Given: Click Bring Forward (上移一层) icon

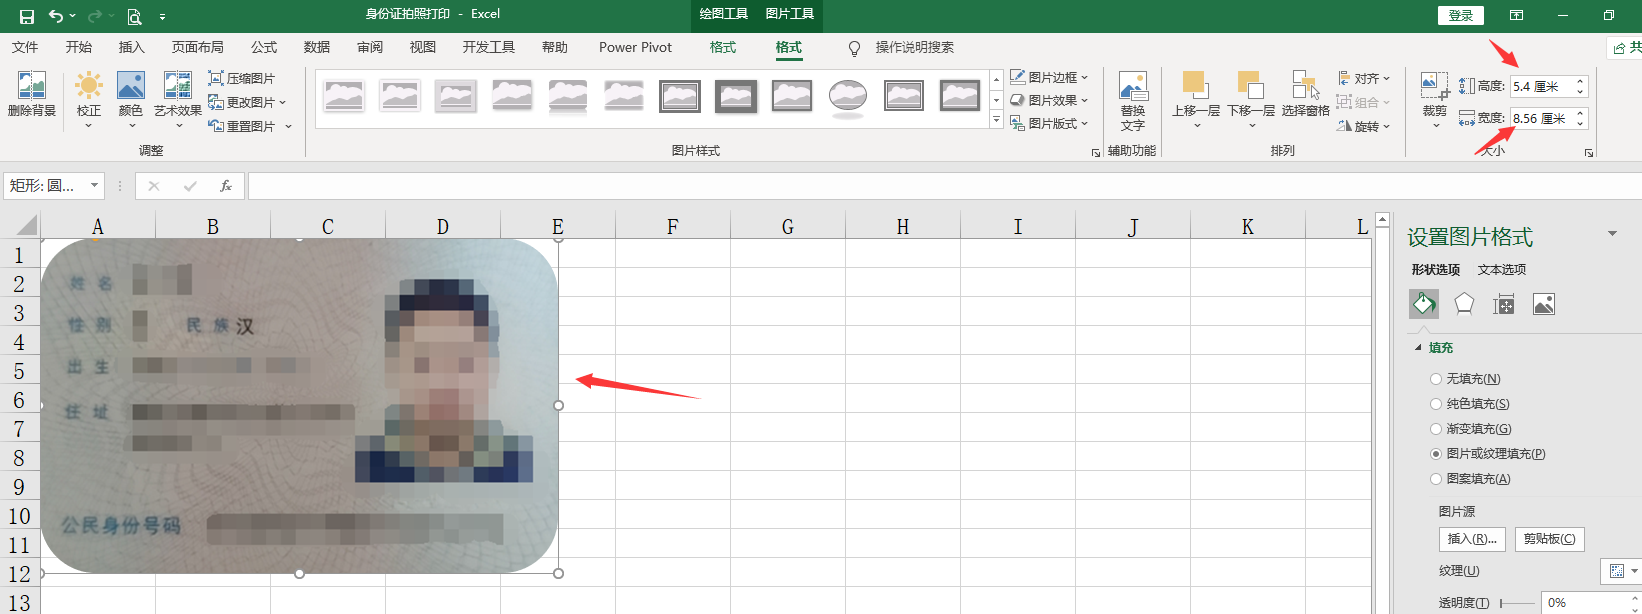Looking at the screenshot, I should (x=1196, y=99).
